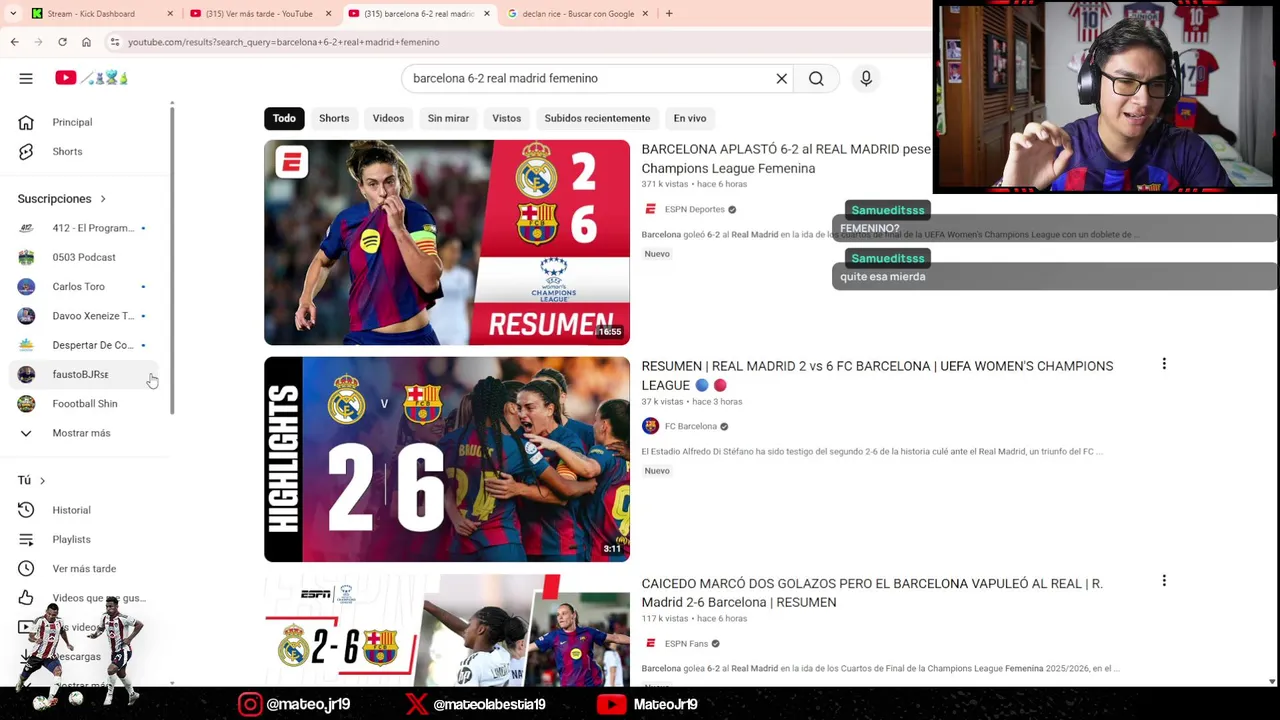
Task: Play the ESPN RESUMEN 16:55 thumbnail
Action: (447, 242)
